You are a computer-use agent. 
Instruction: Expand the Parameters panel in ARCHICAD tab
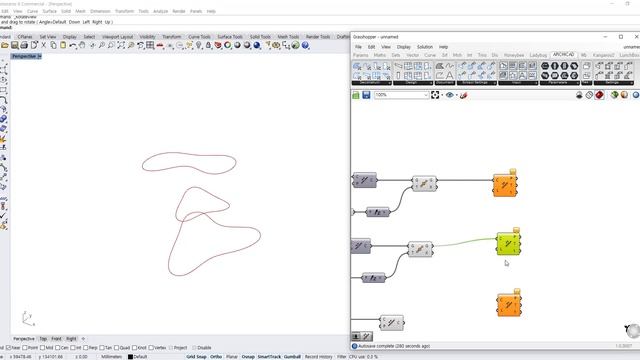tap(559, 83)
